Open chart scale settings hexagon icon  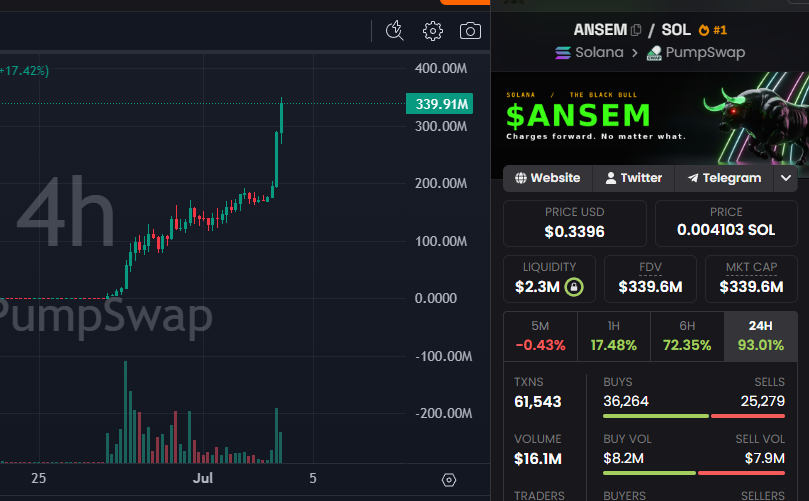[449, 480]
